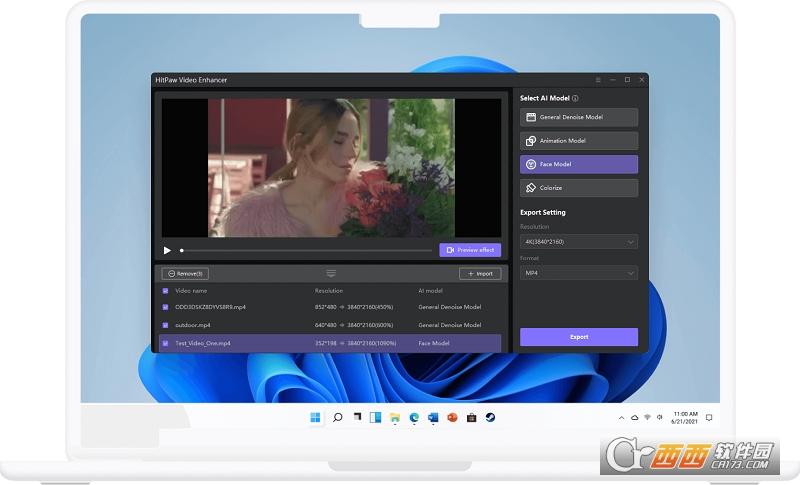Click the Preview effect button

pos(470,250)
